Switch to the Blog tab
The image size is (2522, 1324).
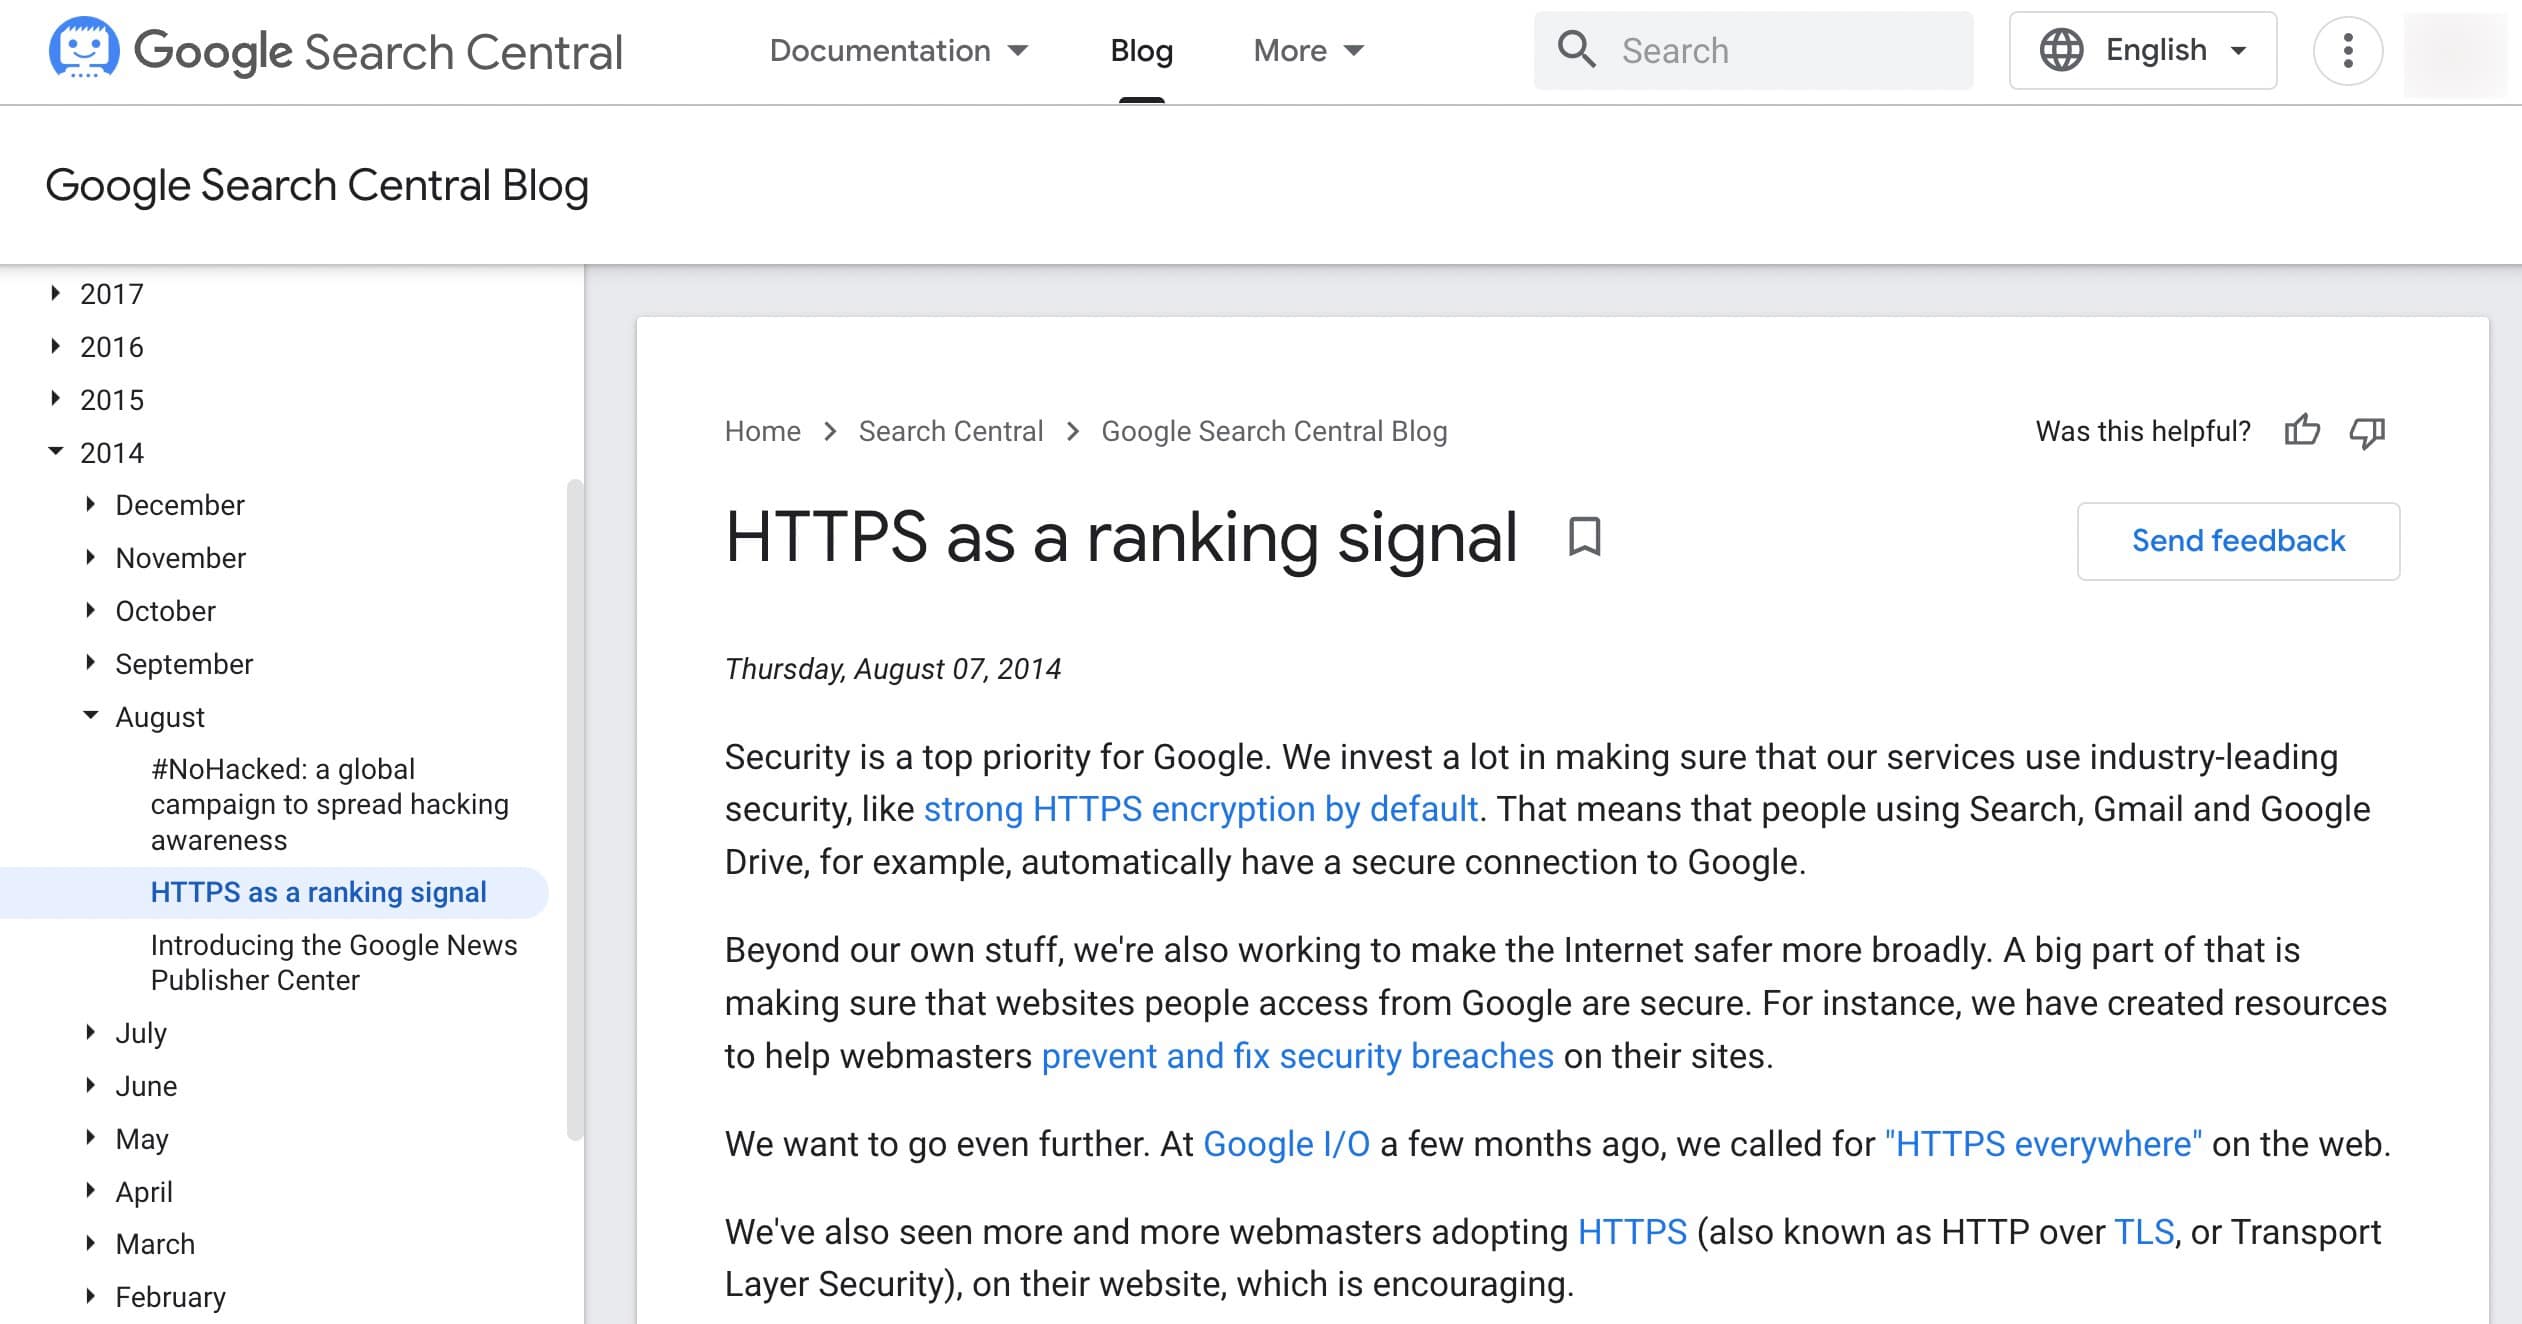(x=1141, y=50)
